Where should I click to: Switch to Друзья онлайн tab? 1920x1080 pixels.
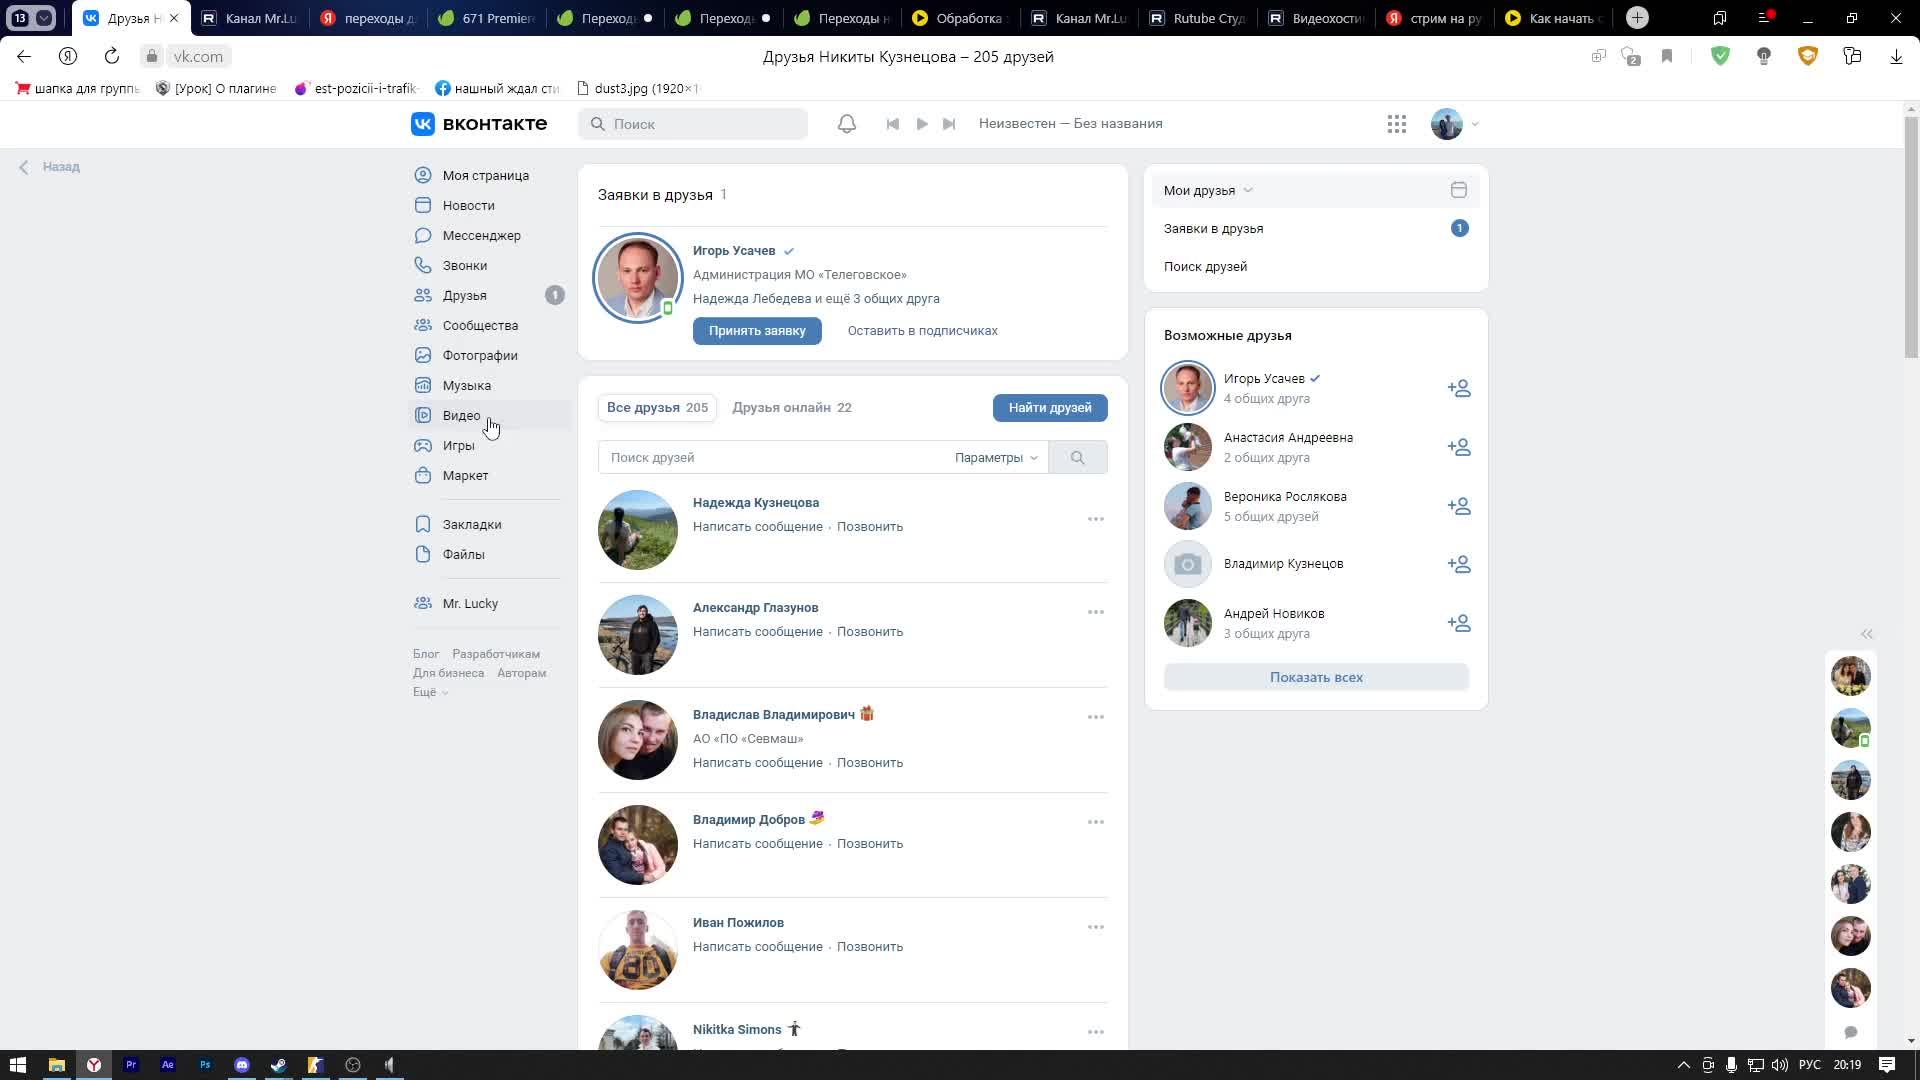pyautogui.click(x=791, y=408)
